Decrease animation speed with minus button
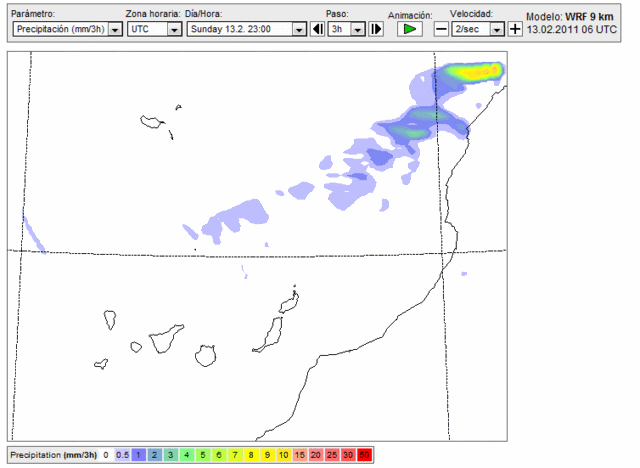 point(441,29)
